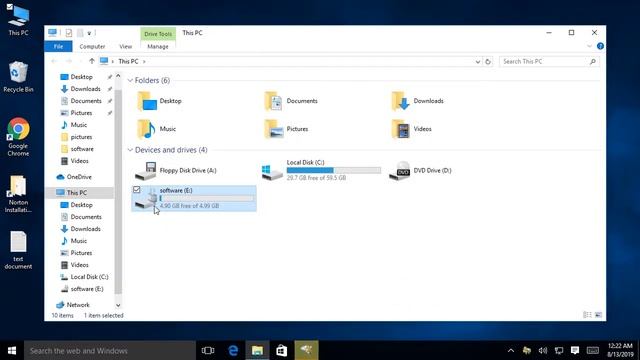This screenshot has width=640, height=360.
Task: Click Task View button on taskbar
Action: 208,350
